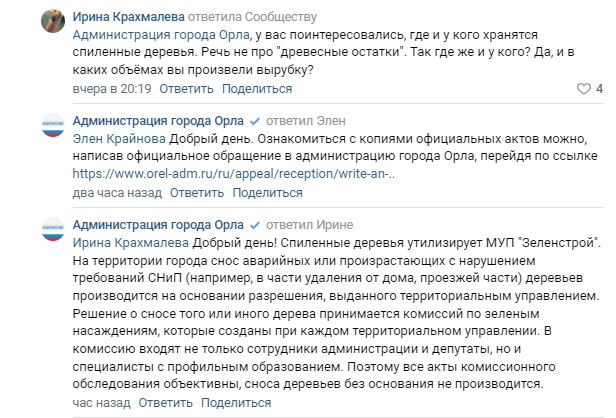This screenshot has height=418, width=616.
Task: Click the вчера в 20:19 timestamp
Action: [x=112, y=89]
